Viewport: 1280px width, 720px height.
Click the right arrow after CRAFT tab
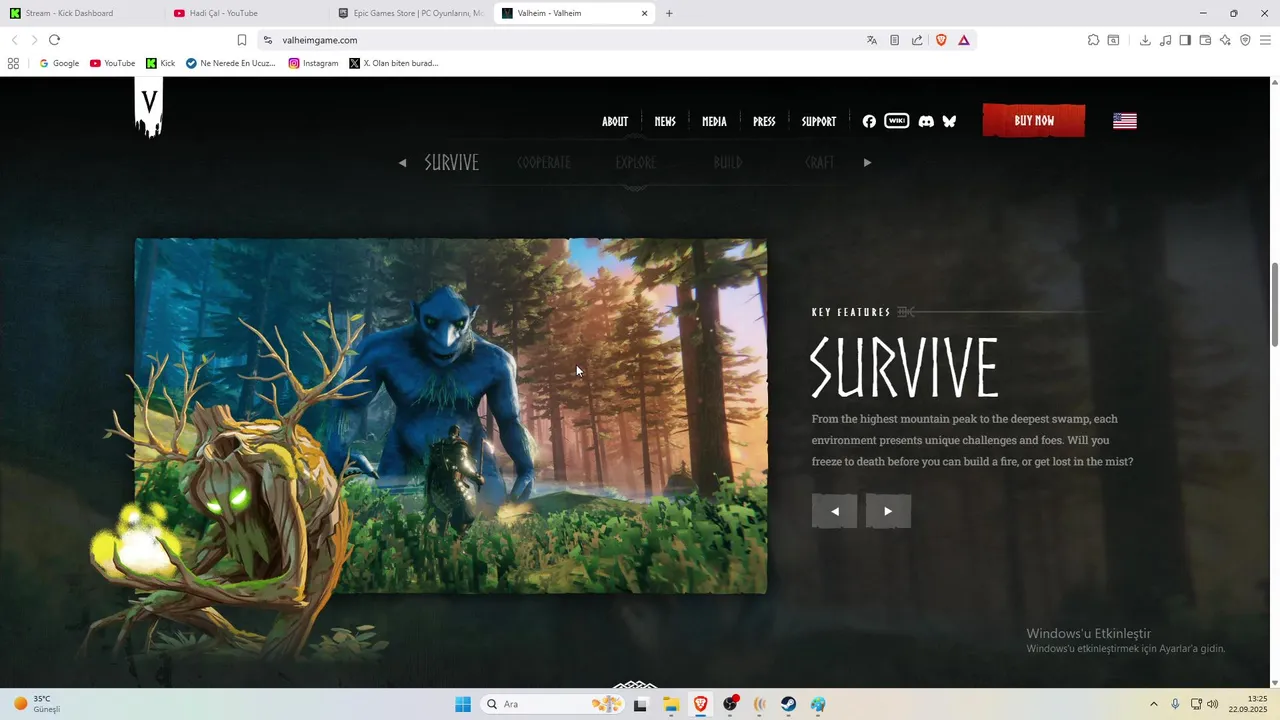tap(867, 162)
